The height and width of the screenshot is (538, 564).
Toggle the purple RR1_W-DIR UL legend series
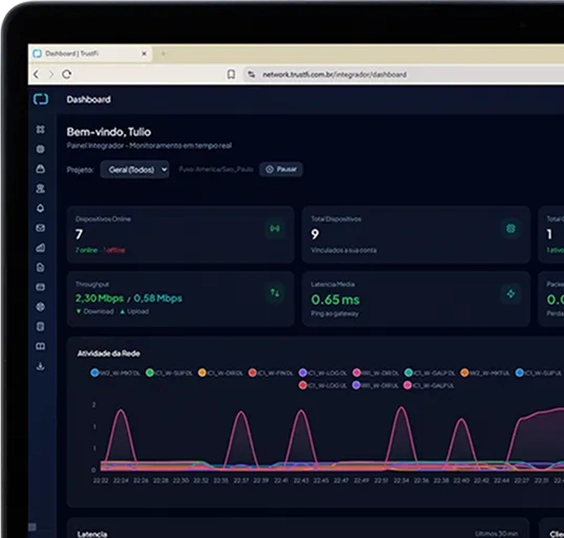pos(376,385)
